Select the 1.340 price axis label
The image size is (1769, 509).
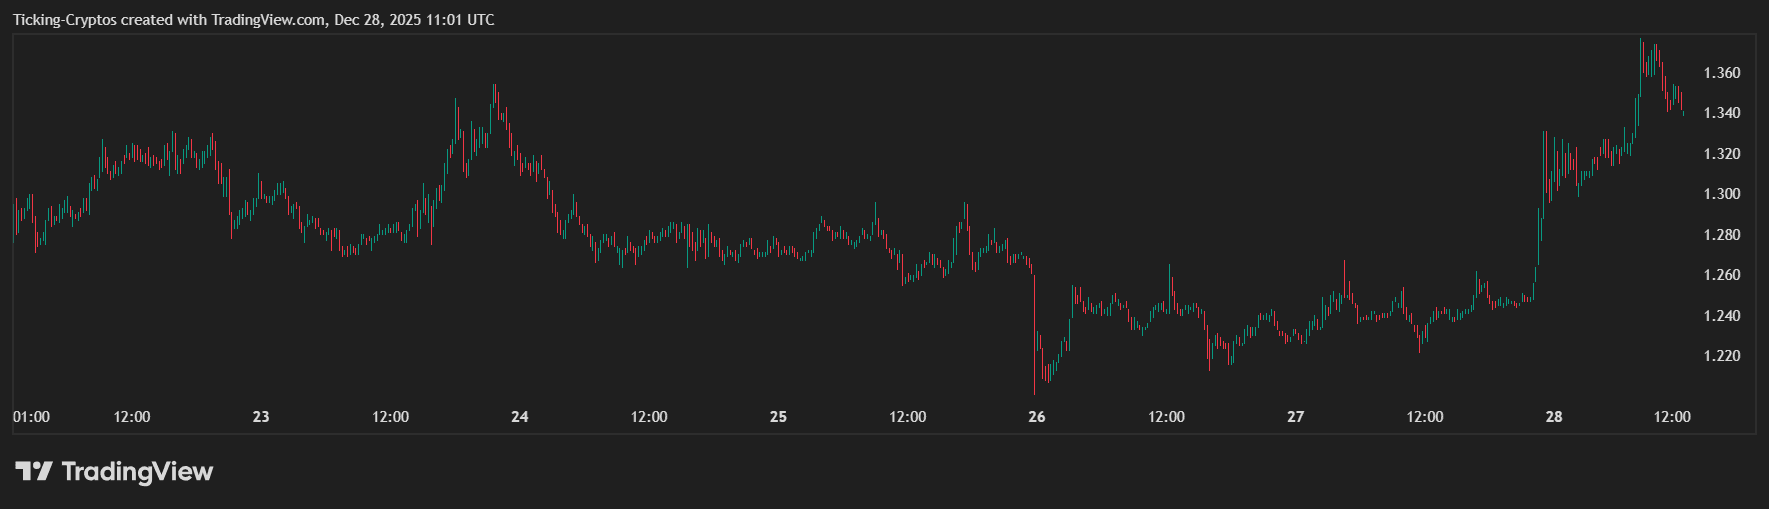1722,113
